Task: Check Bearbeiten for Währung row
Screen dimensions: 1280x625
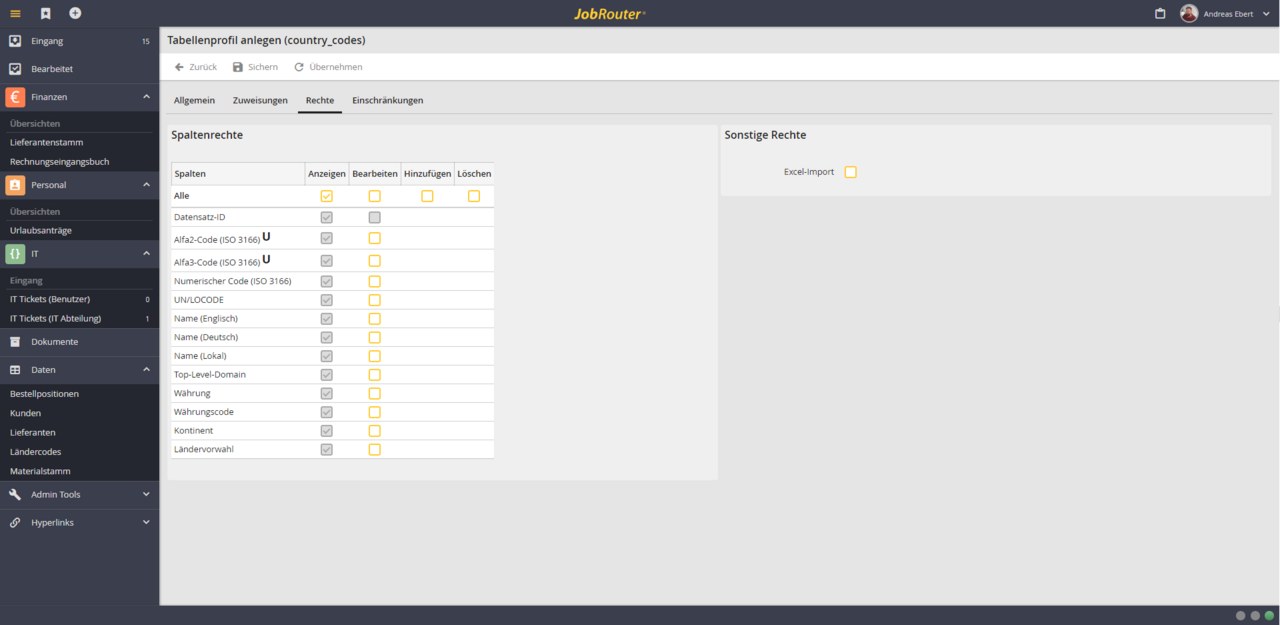Action: tap(375, 393)
